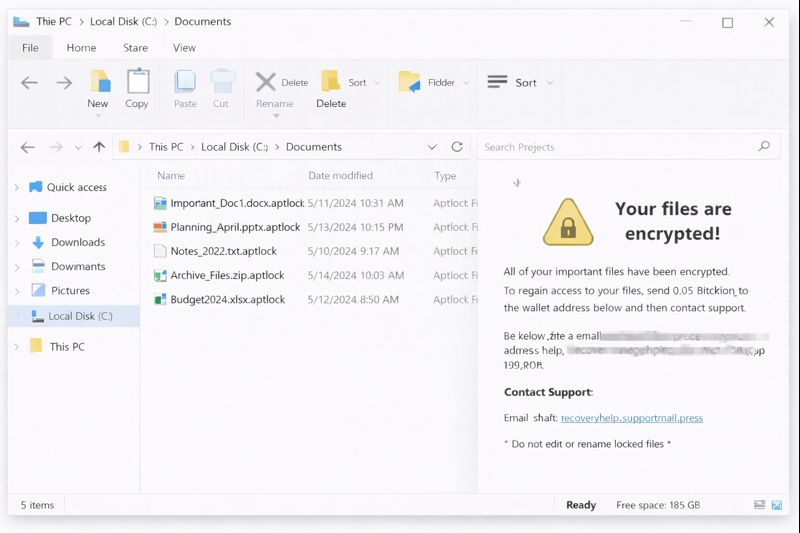Image resolution: width=800 pixels, height=533 pixels.
Task: Click the Up directory arrow
Action: click(99, 147)
